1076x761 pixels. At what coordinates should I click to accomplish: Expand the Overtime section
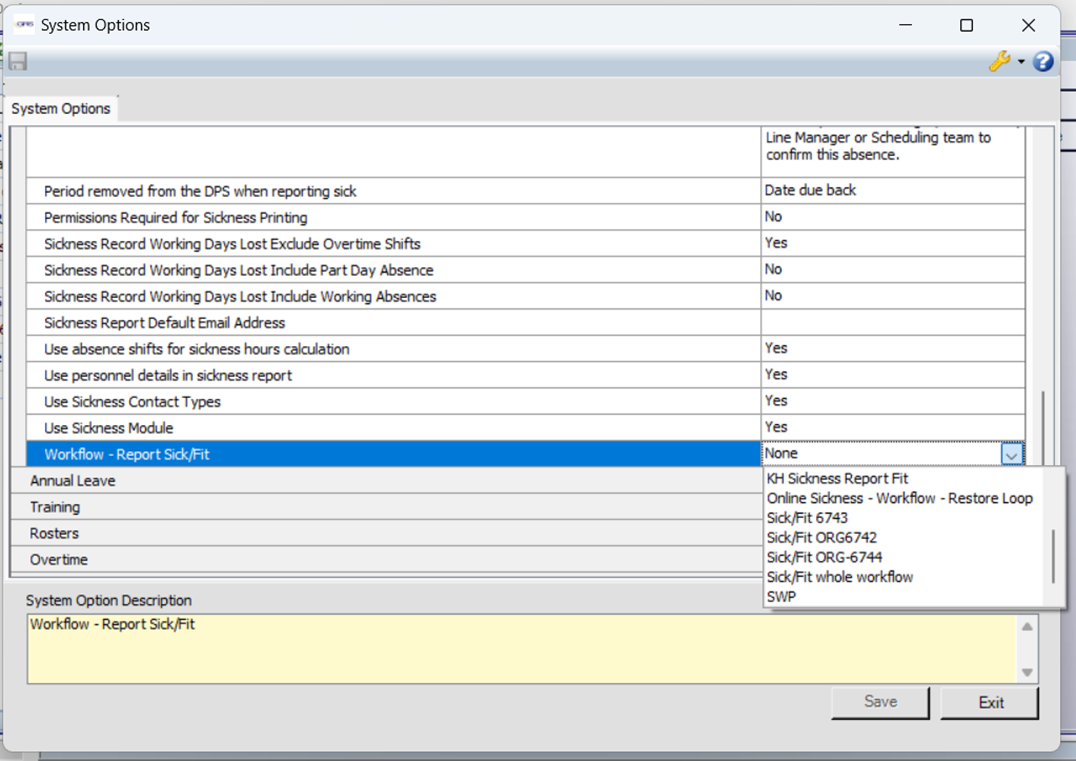pyautogui.click(x=58, y=560)
